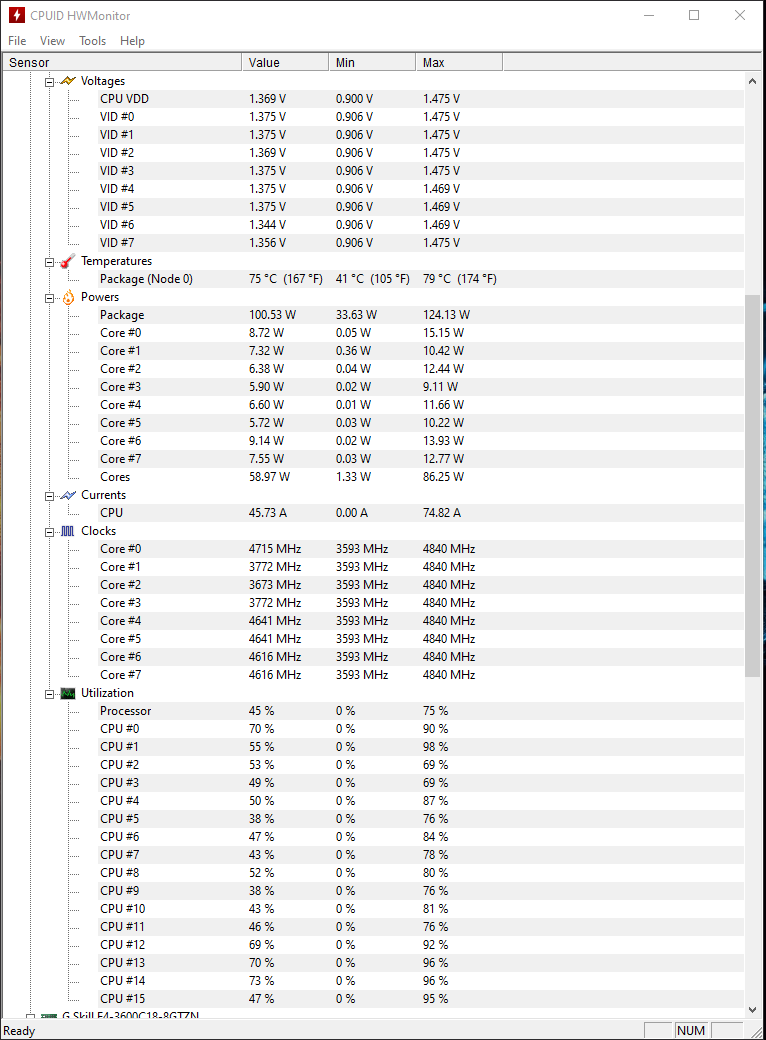Click the Utilization graph icon
The image size is (766, 1040).
point(68,693)
